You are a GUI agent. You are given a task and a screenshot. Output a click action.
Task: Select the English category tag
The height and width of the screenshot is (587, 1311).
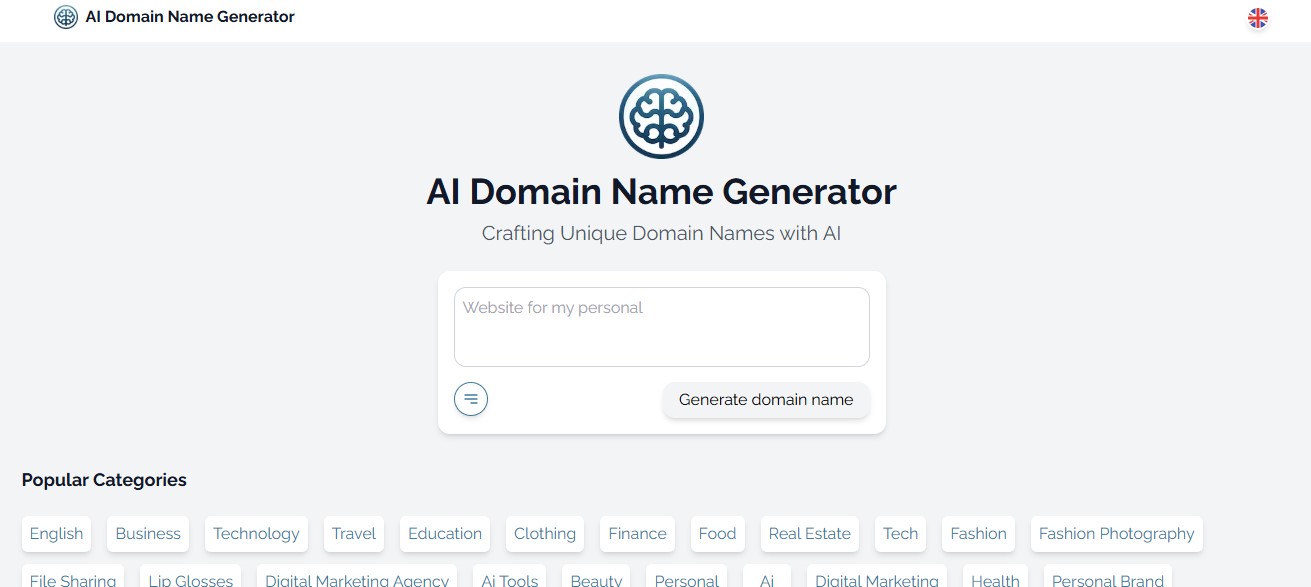click(56, 534)
